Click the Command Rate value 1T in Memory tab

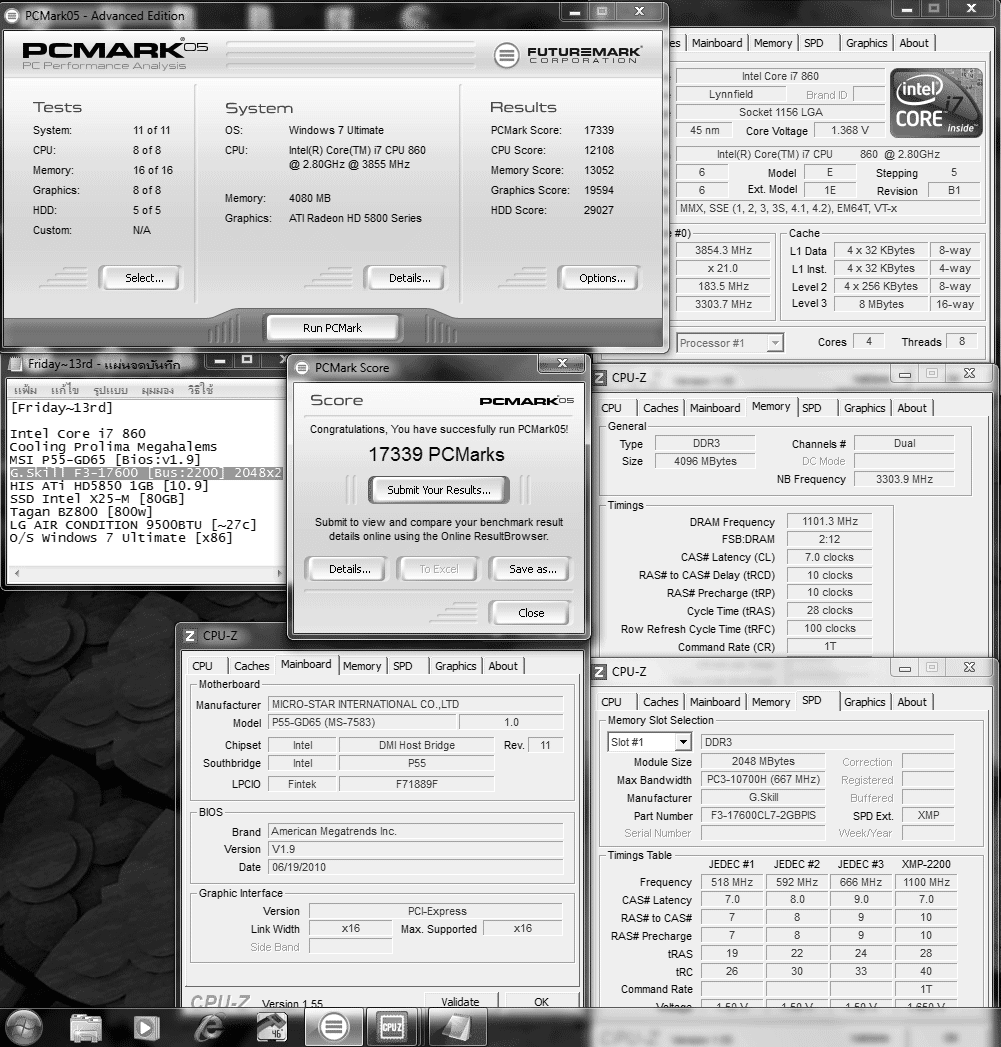tap(829, 646)
